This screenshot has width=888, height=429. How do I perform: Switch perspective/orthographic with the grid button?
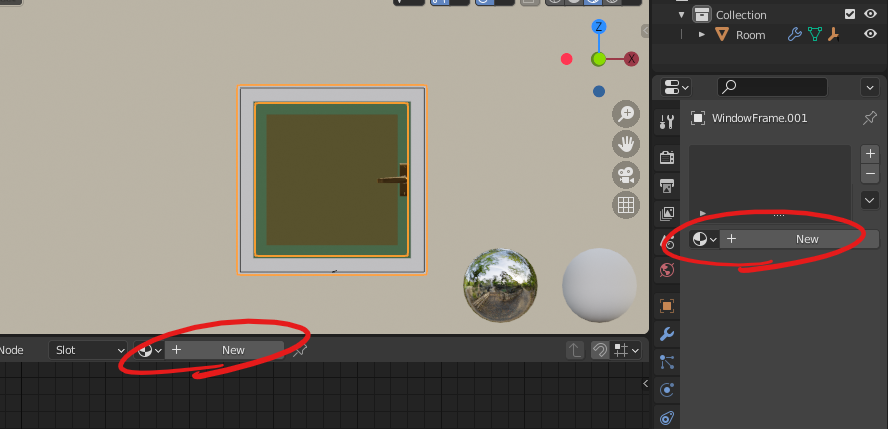(626, 205)
